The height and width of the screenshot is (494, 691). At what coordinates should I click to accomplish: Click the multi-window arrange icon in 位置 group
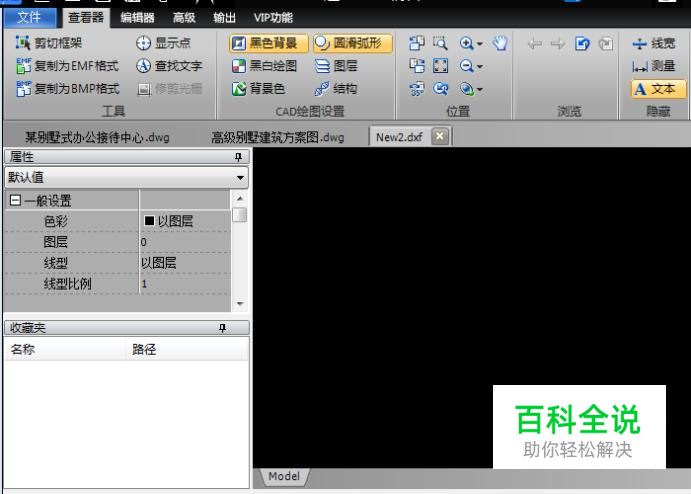tap(416, 43)
